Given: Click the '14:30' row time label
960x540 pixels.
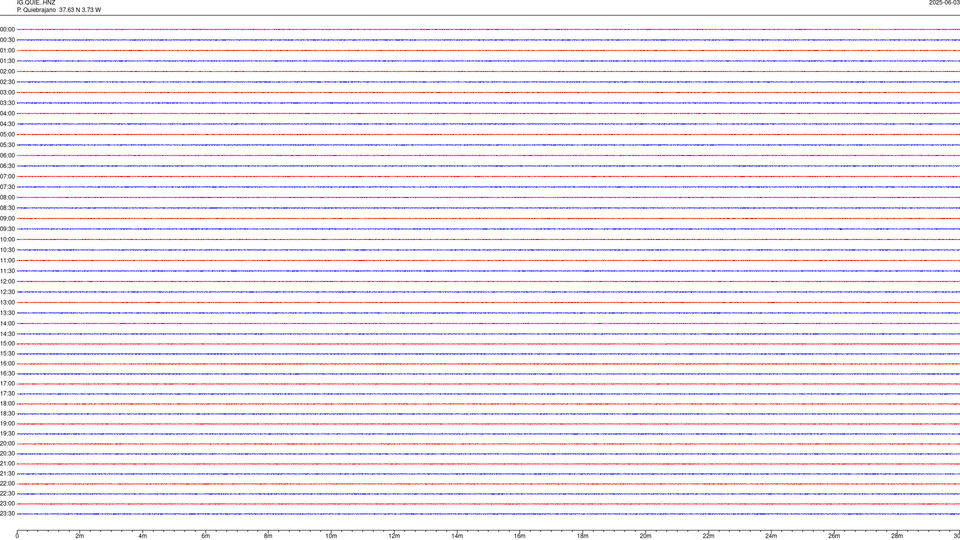Looking at the screenshot, I should pos(7,334).
